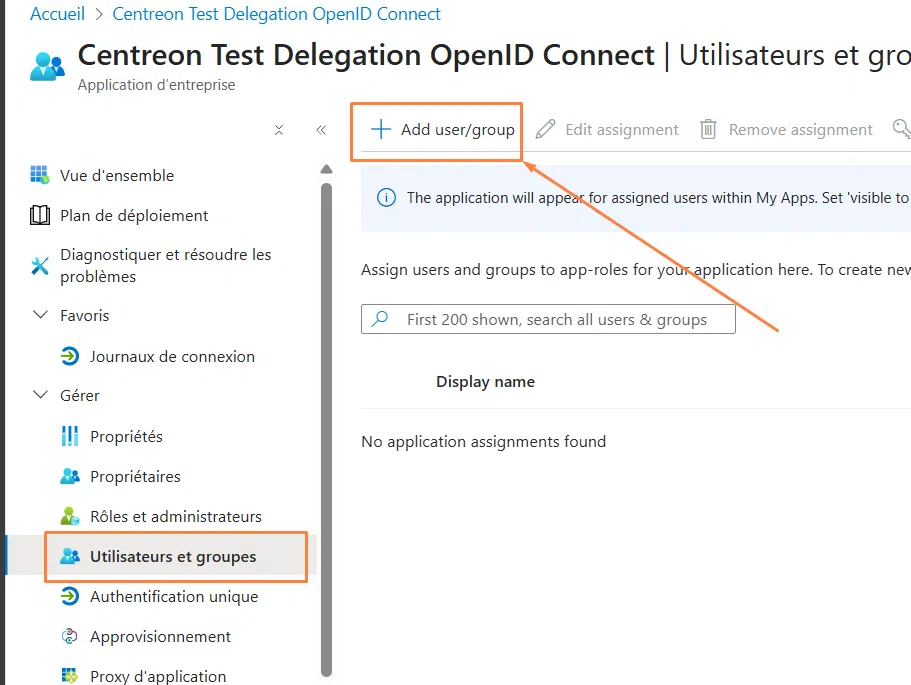Click the info icon in the notification banner
The height and width of the screenshot is (685, 911).
[387, 197]
